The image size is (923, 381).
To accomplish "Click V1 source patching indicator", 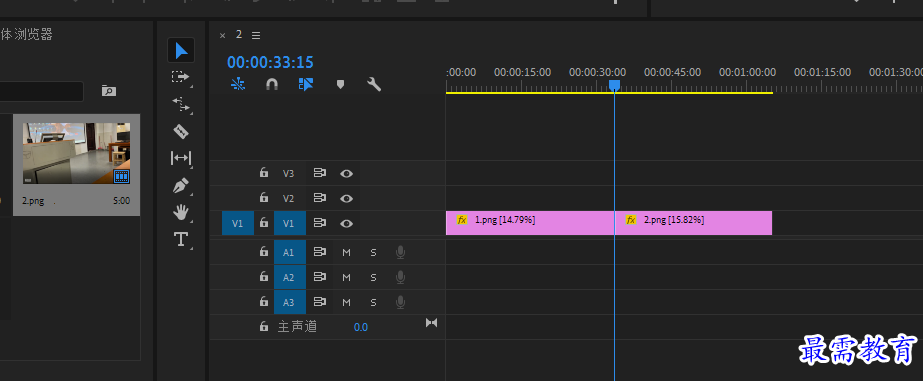I will point(238,223).
